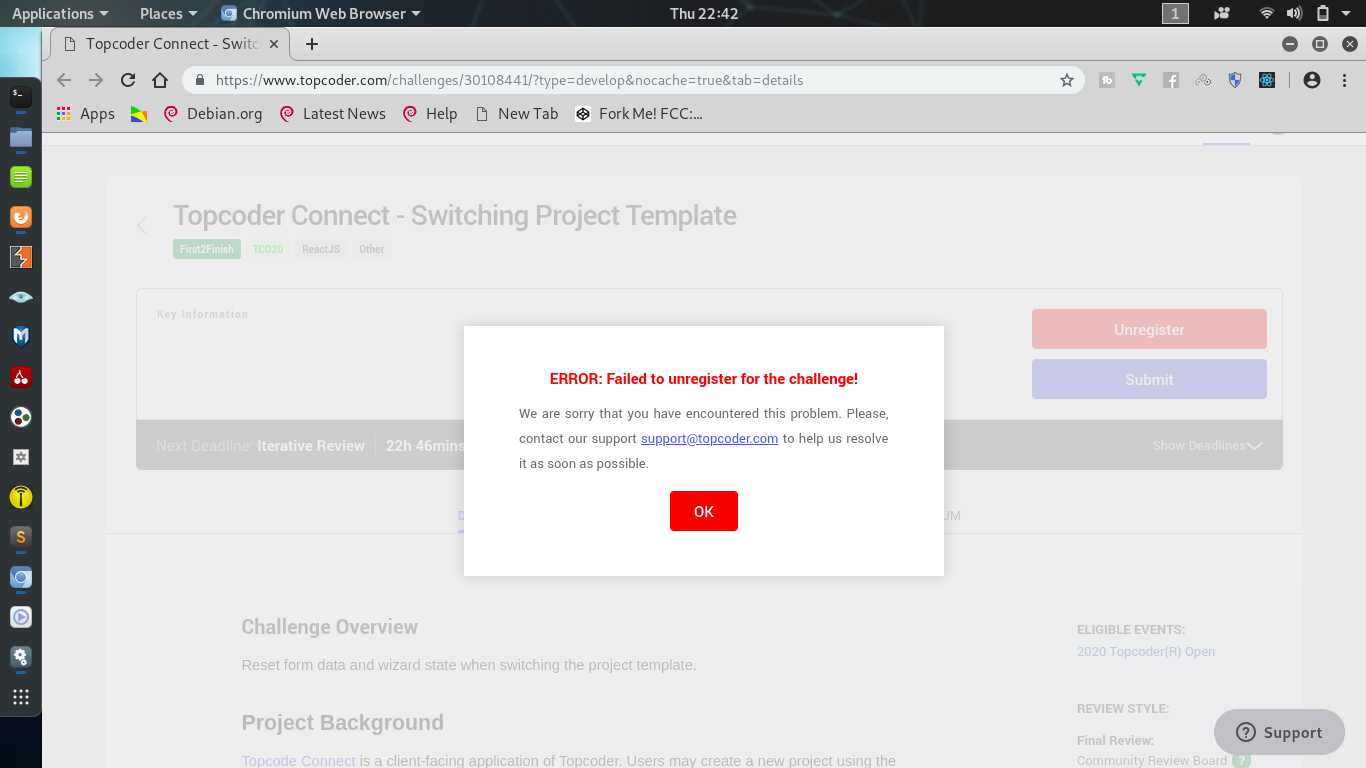1366x768 pixels.
Task: Click the gray gears extension icon
Action: tap(1203, 80)
